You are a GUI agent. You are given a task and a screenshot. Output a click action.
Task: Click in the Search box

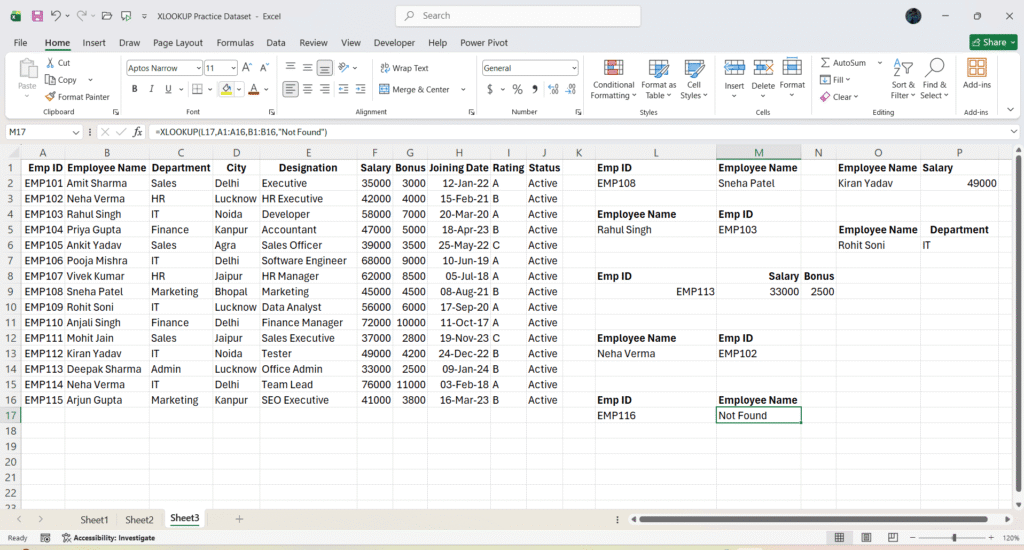[x=518, y=16]
